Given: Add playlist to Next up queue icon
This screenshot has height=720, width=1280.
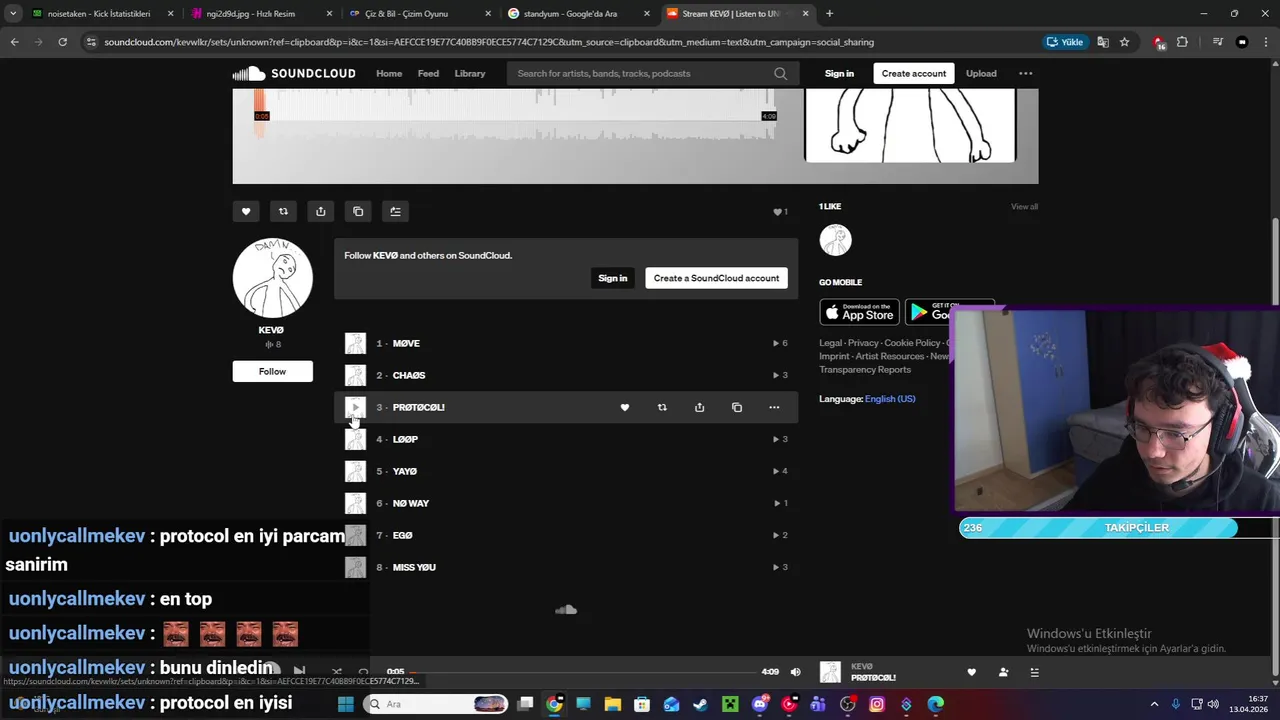Looking at the screenshot, I should [395, 211].
